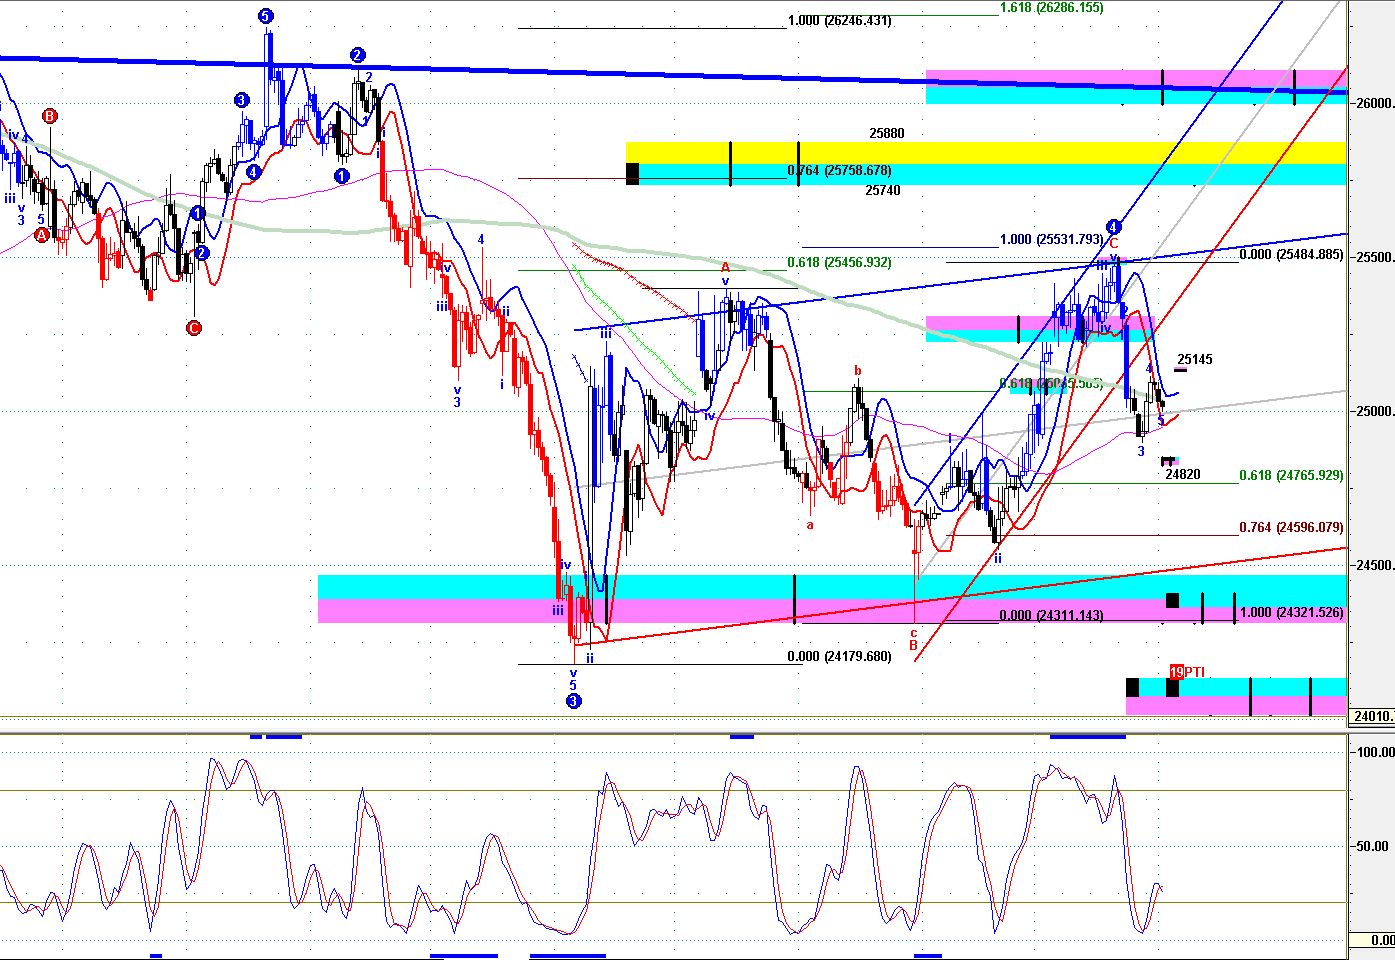Select the 0.764 (25758.678) retracement label

tap(839, 171)
